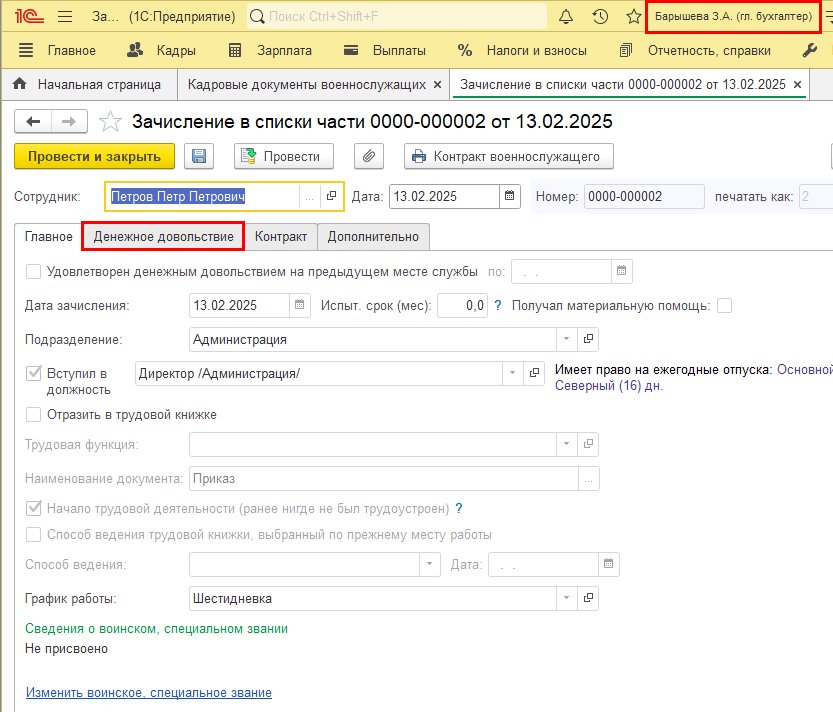Save document with floppy disk icon
Viewport: 833px width, 712px height.
[199, 156]
